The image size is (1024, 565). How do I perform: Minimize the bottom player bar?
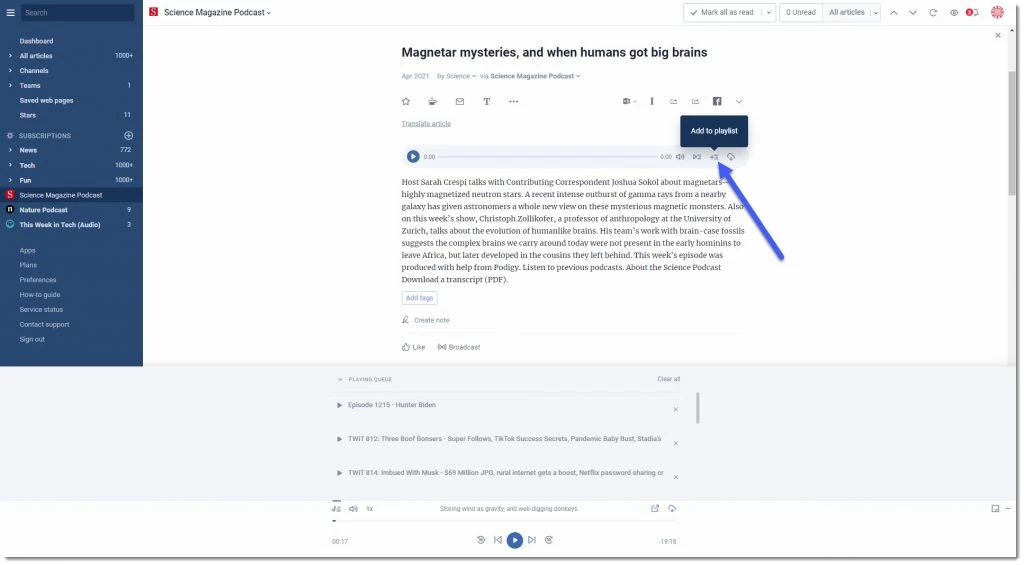1008,508
